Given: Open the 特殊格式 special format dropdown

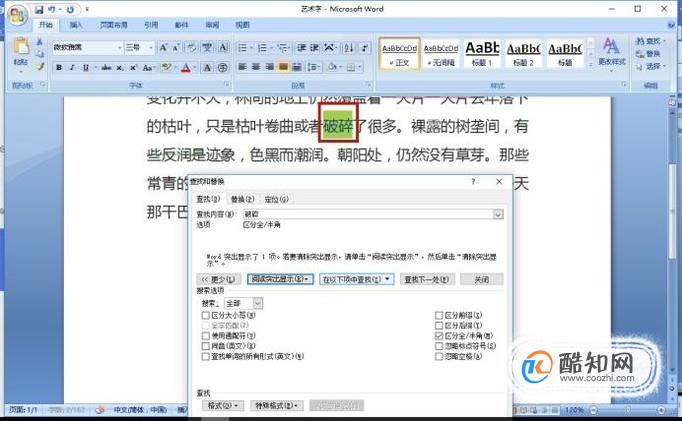Looking at the screenshot, I should click(277, 406).
